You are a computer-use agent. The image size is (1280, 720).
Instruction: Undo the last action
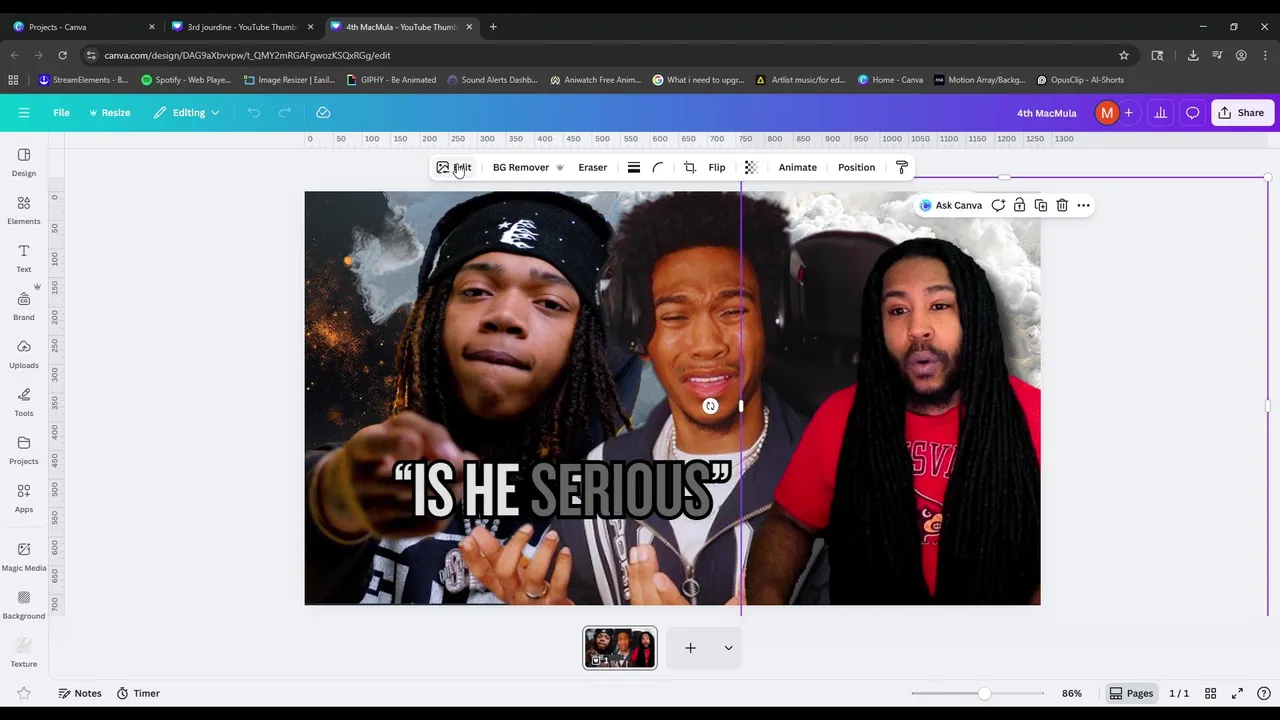click(254, 113)
